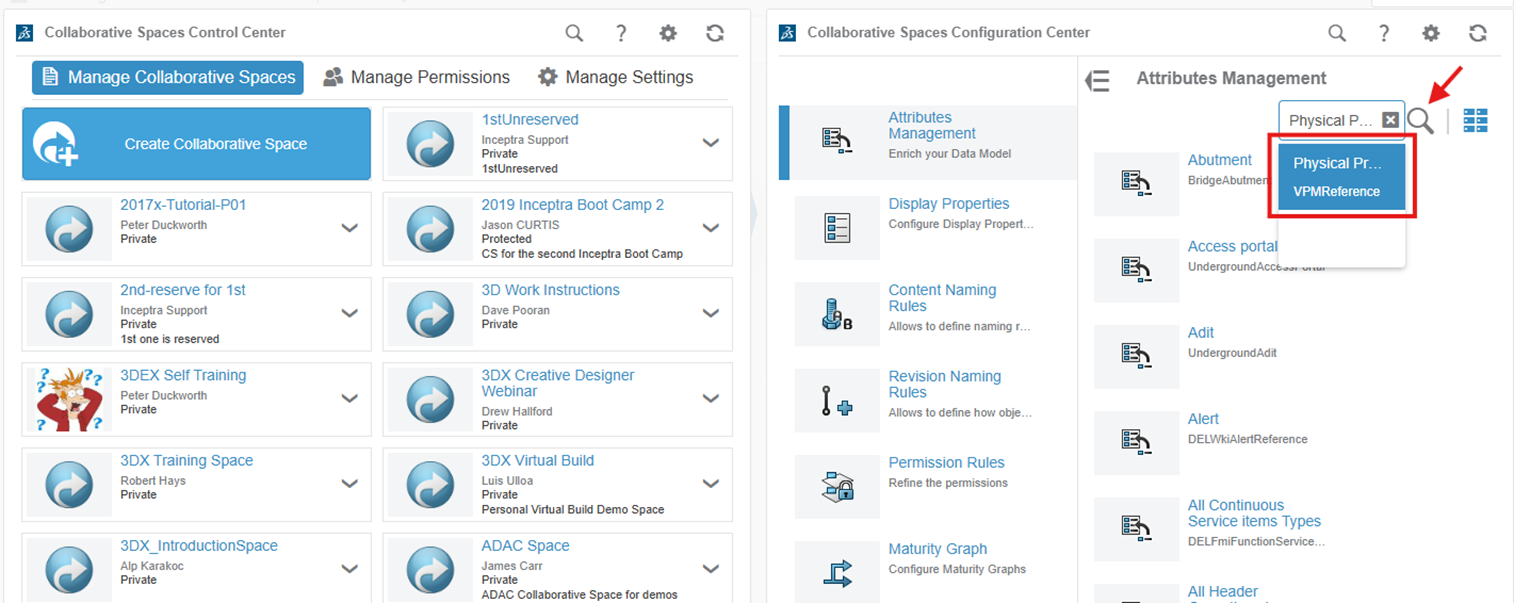Open the Adit type link
The image size is (1514, 603).
tap(1201, 333)
